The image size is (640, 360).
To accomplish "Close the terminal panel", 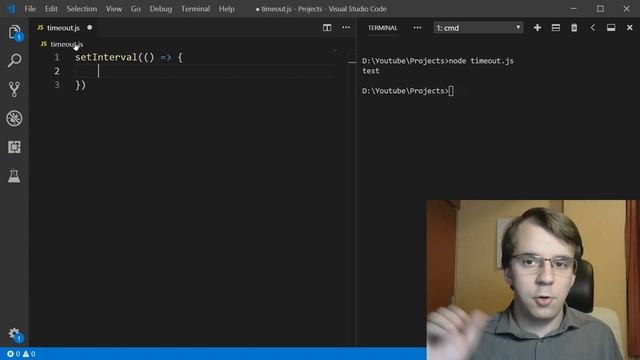I will 629,27.
